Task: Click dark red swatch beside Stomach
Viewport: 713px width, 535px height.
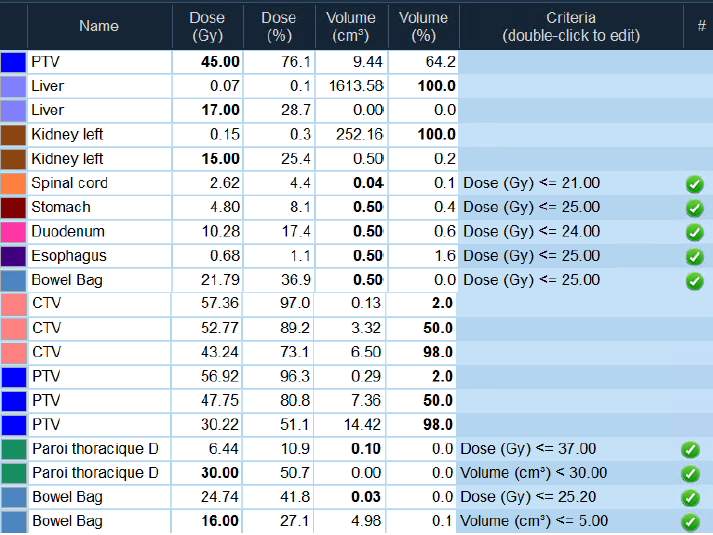Action: [x=14, y=208]
